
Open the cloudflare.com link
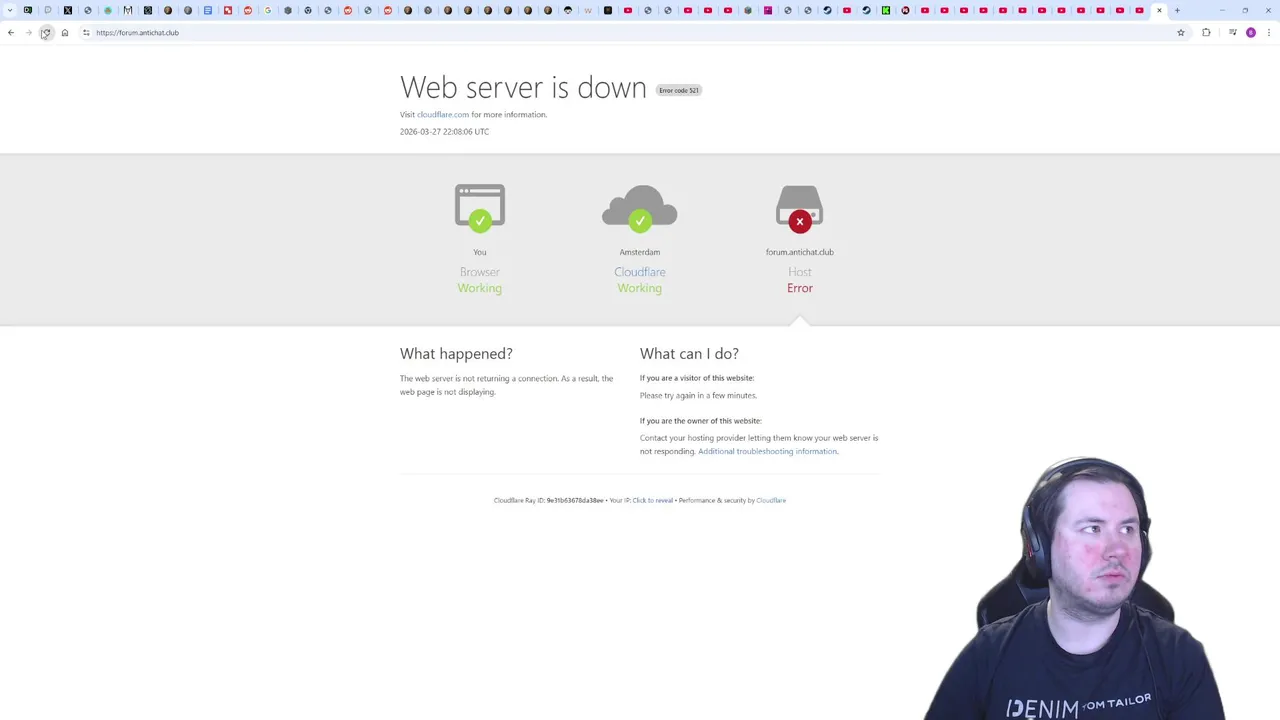(x=443, y=115)
